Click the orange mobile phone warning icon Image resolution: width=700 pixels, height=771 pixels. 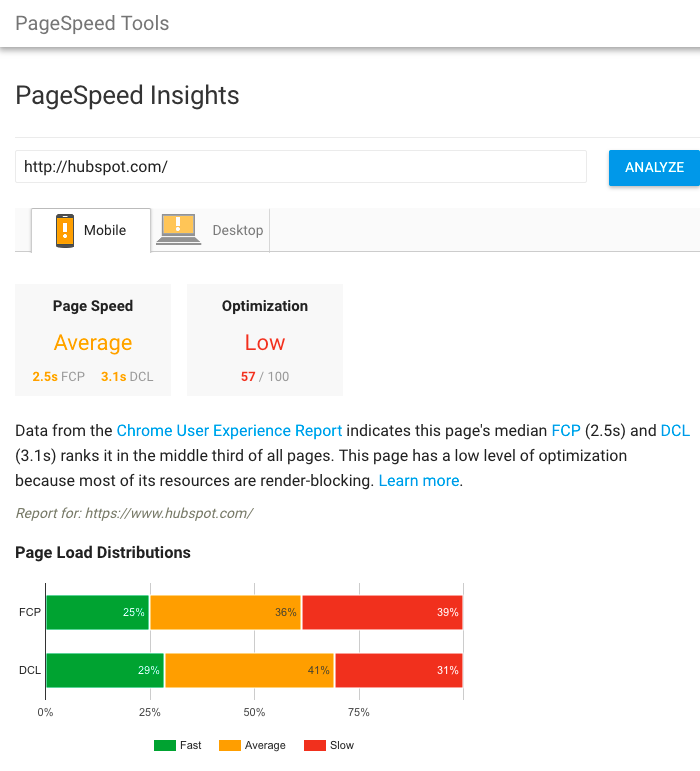tap(65, 231)
